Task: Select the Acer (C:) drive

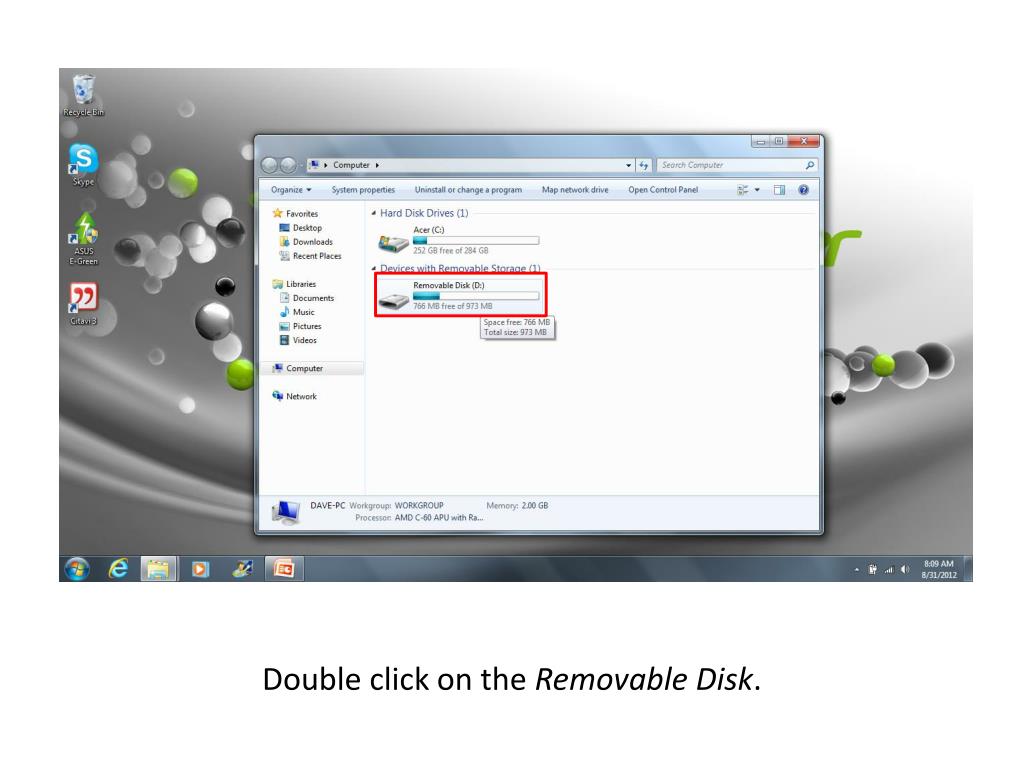Action: tap(459, 240)
